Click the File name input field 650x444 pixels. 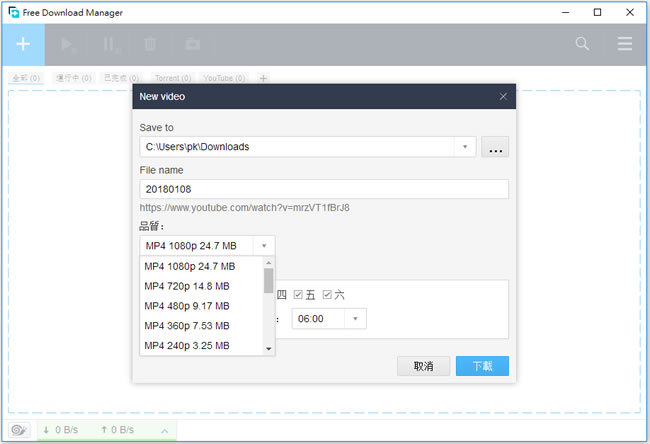tap(324, 189)
